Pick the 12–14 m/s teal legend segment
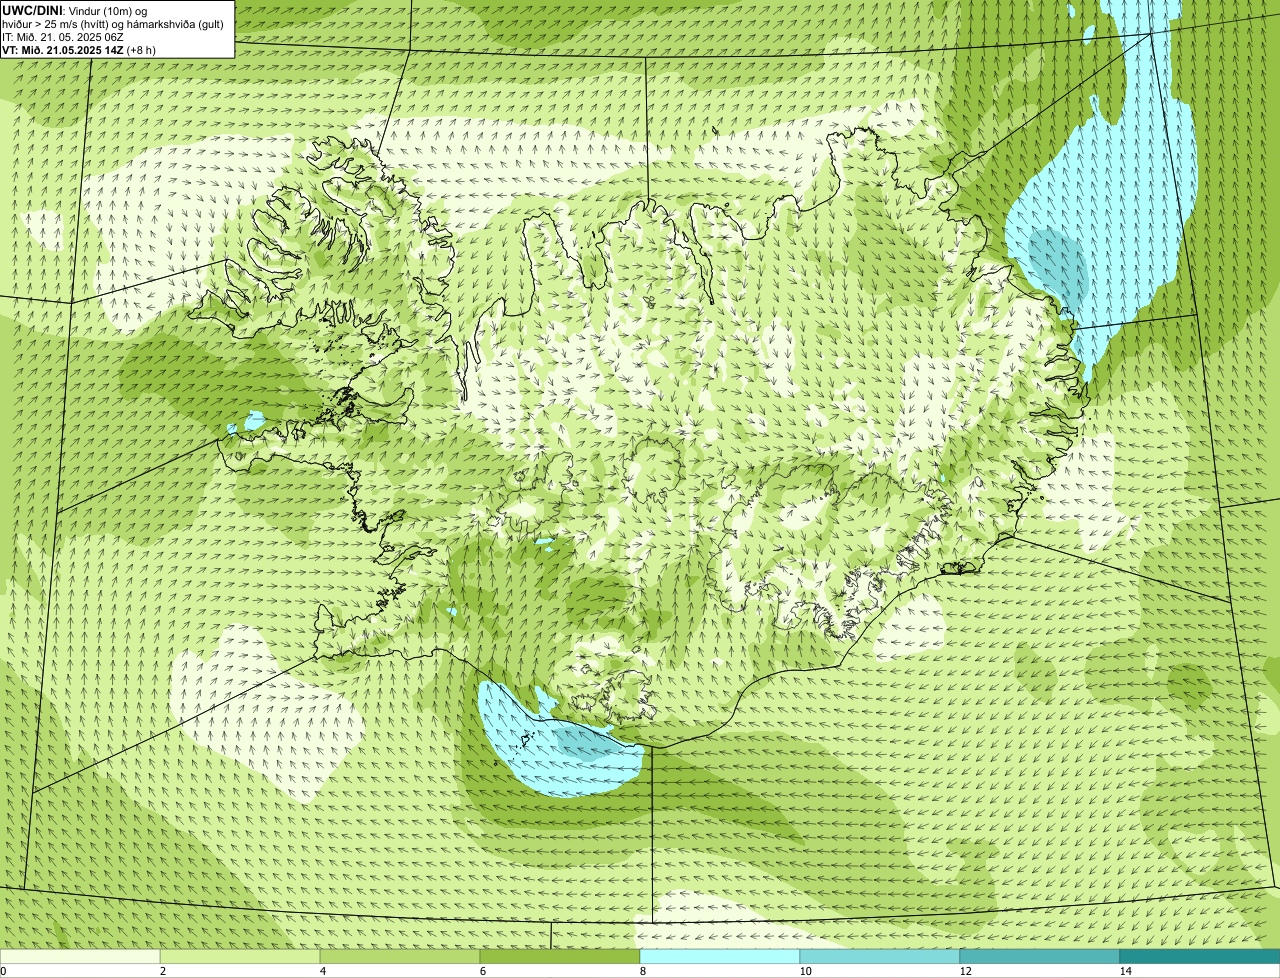Image resolution: width=1280 pixels, height=978 pixels. [x=1040, y=956]
